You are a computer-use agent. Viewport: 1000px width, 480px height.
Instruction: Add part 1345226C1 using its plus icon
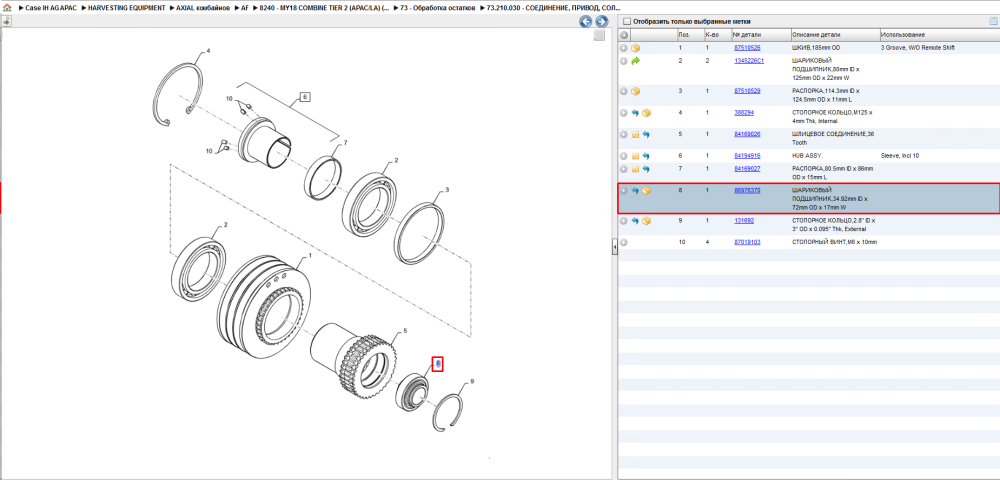click(x=624, y=61)
